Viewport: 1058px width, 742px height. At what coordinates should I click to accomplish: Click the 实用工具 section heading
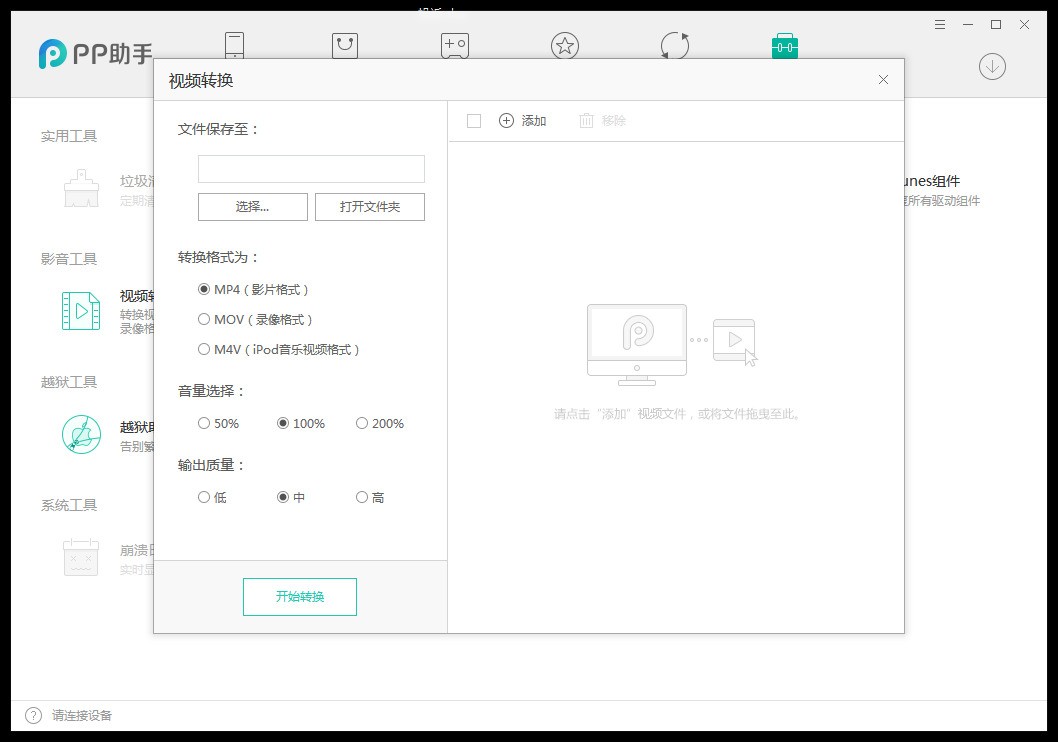pos(69,136)
